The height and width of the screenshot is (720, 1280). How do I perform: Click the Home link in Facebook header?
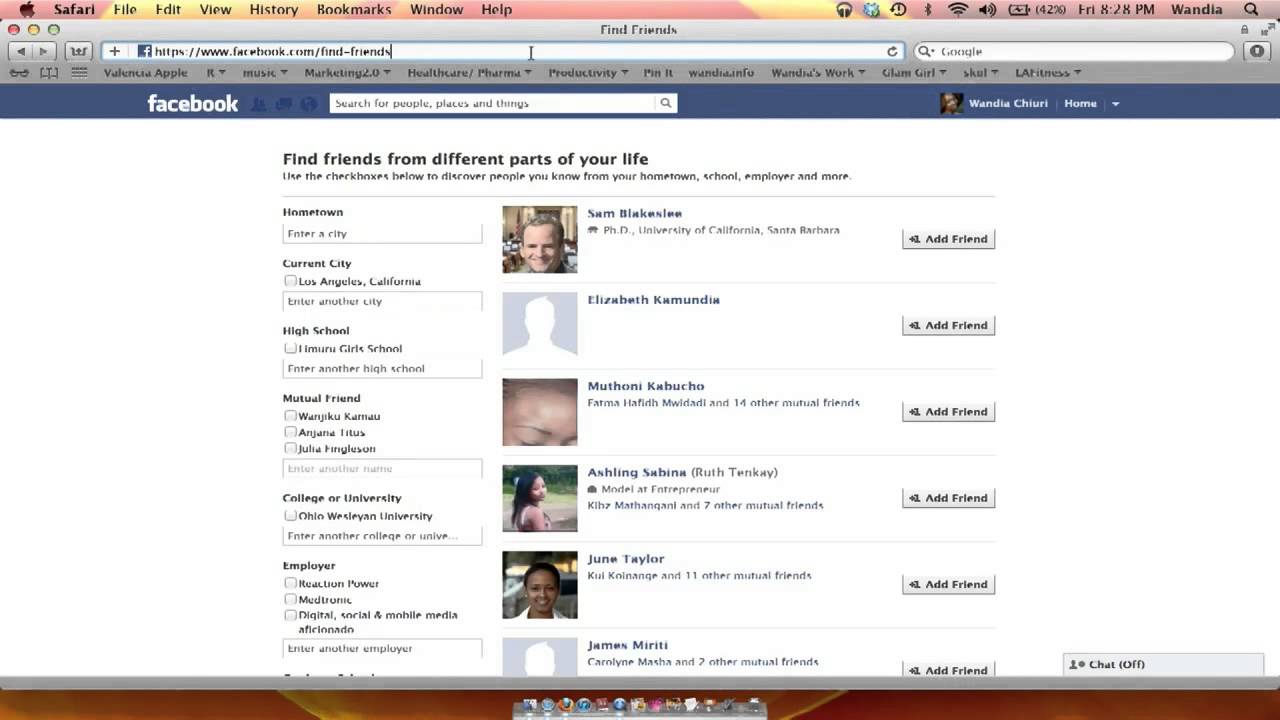point(1080,103)
